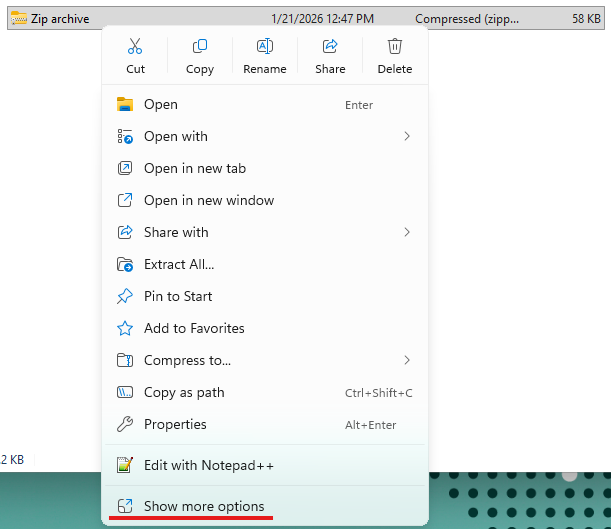Choose Open in new tab

(194, 168)
